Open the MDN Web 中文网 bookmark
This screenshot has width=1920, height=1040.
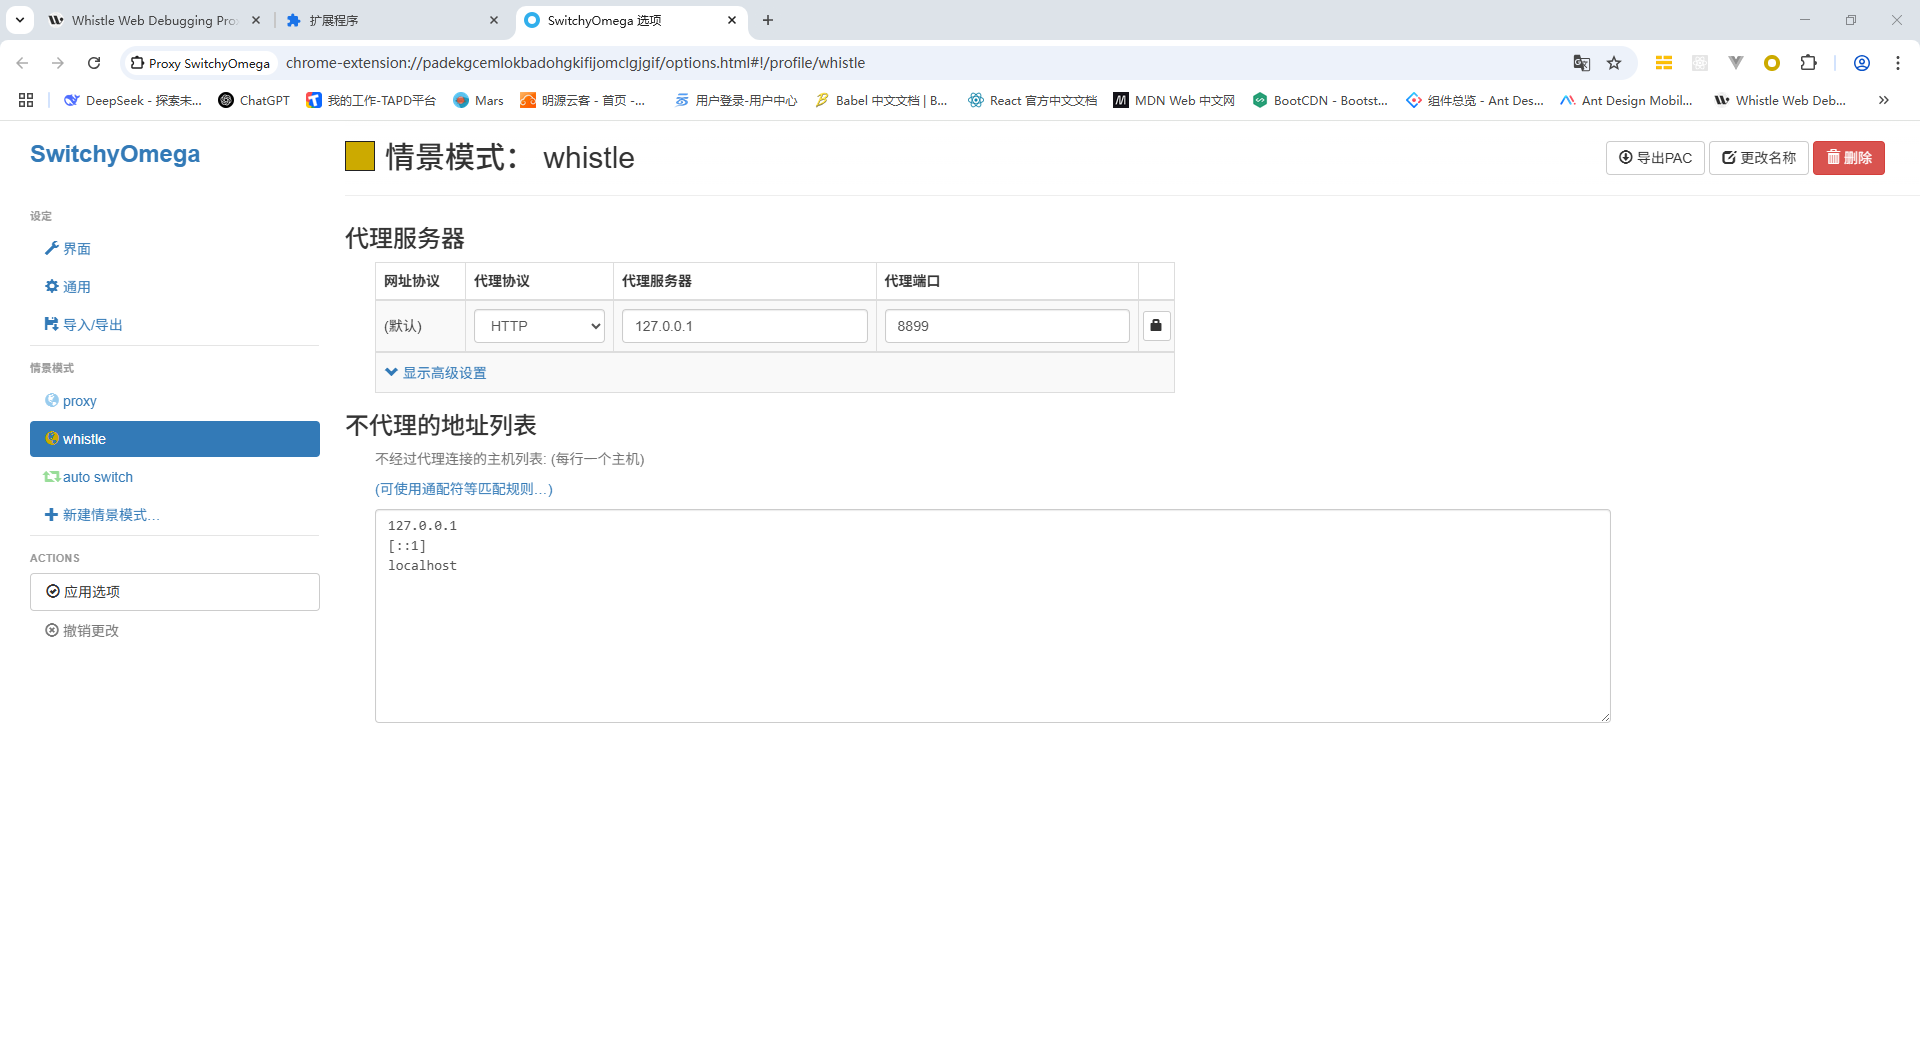(1174, 100)
